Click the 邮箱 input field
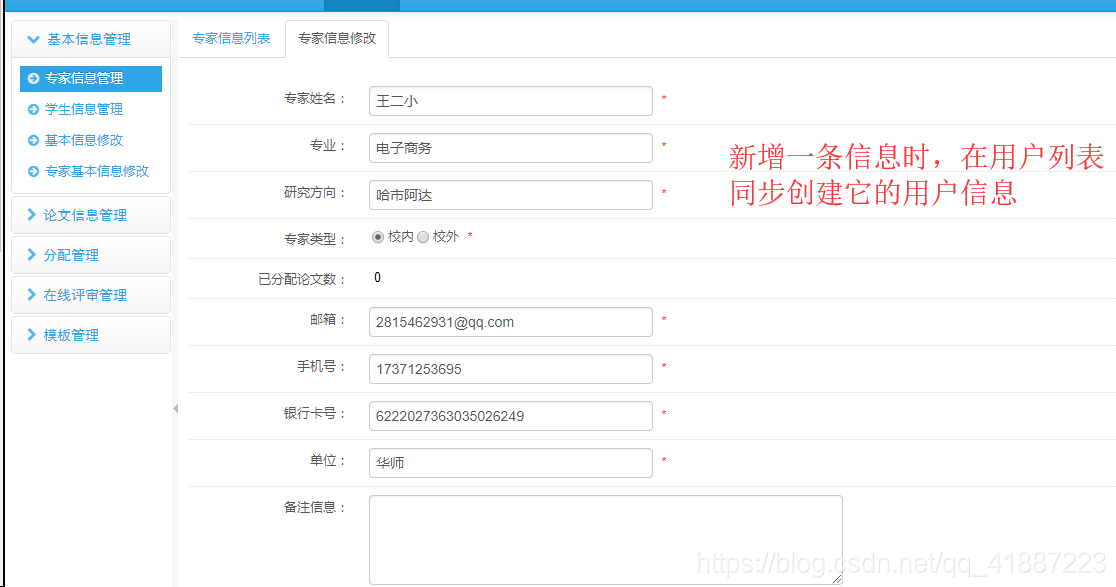 pos(510,322)
